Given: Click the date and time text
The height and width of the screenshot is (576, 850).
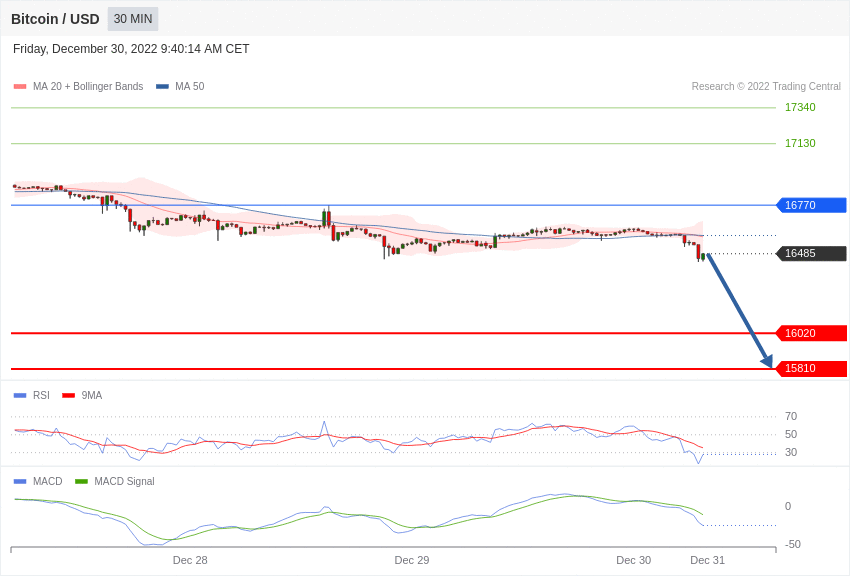Looking at the screenshot, I should 131,49.
